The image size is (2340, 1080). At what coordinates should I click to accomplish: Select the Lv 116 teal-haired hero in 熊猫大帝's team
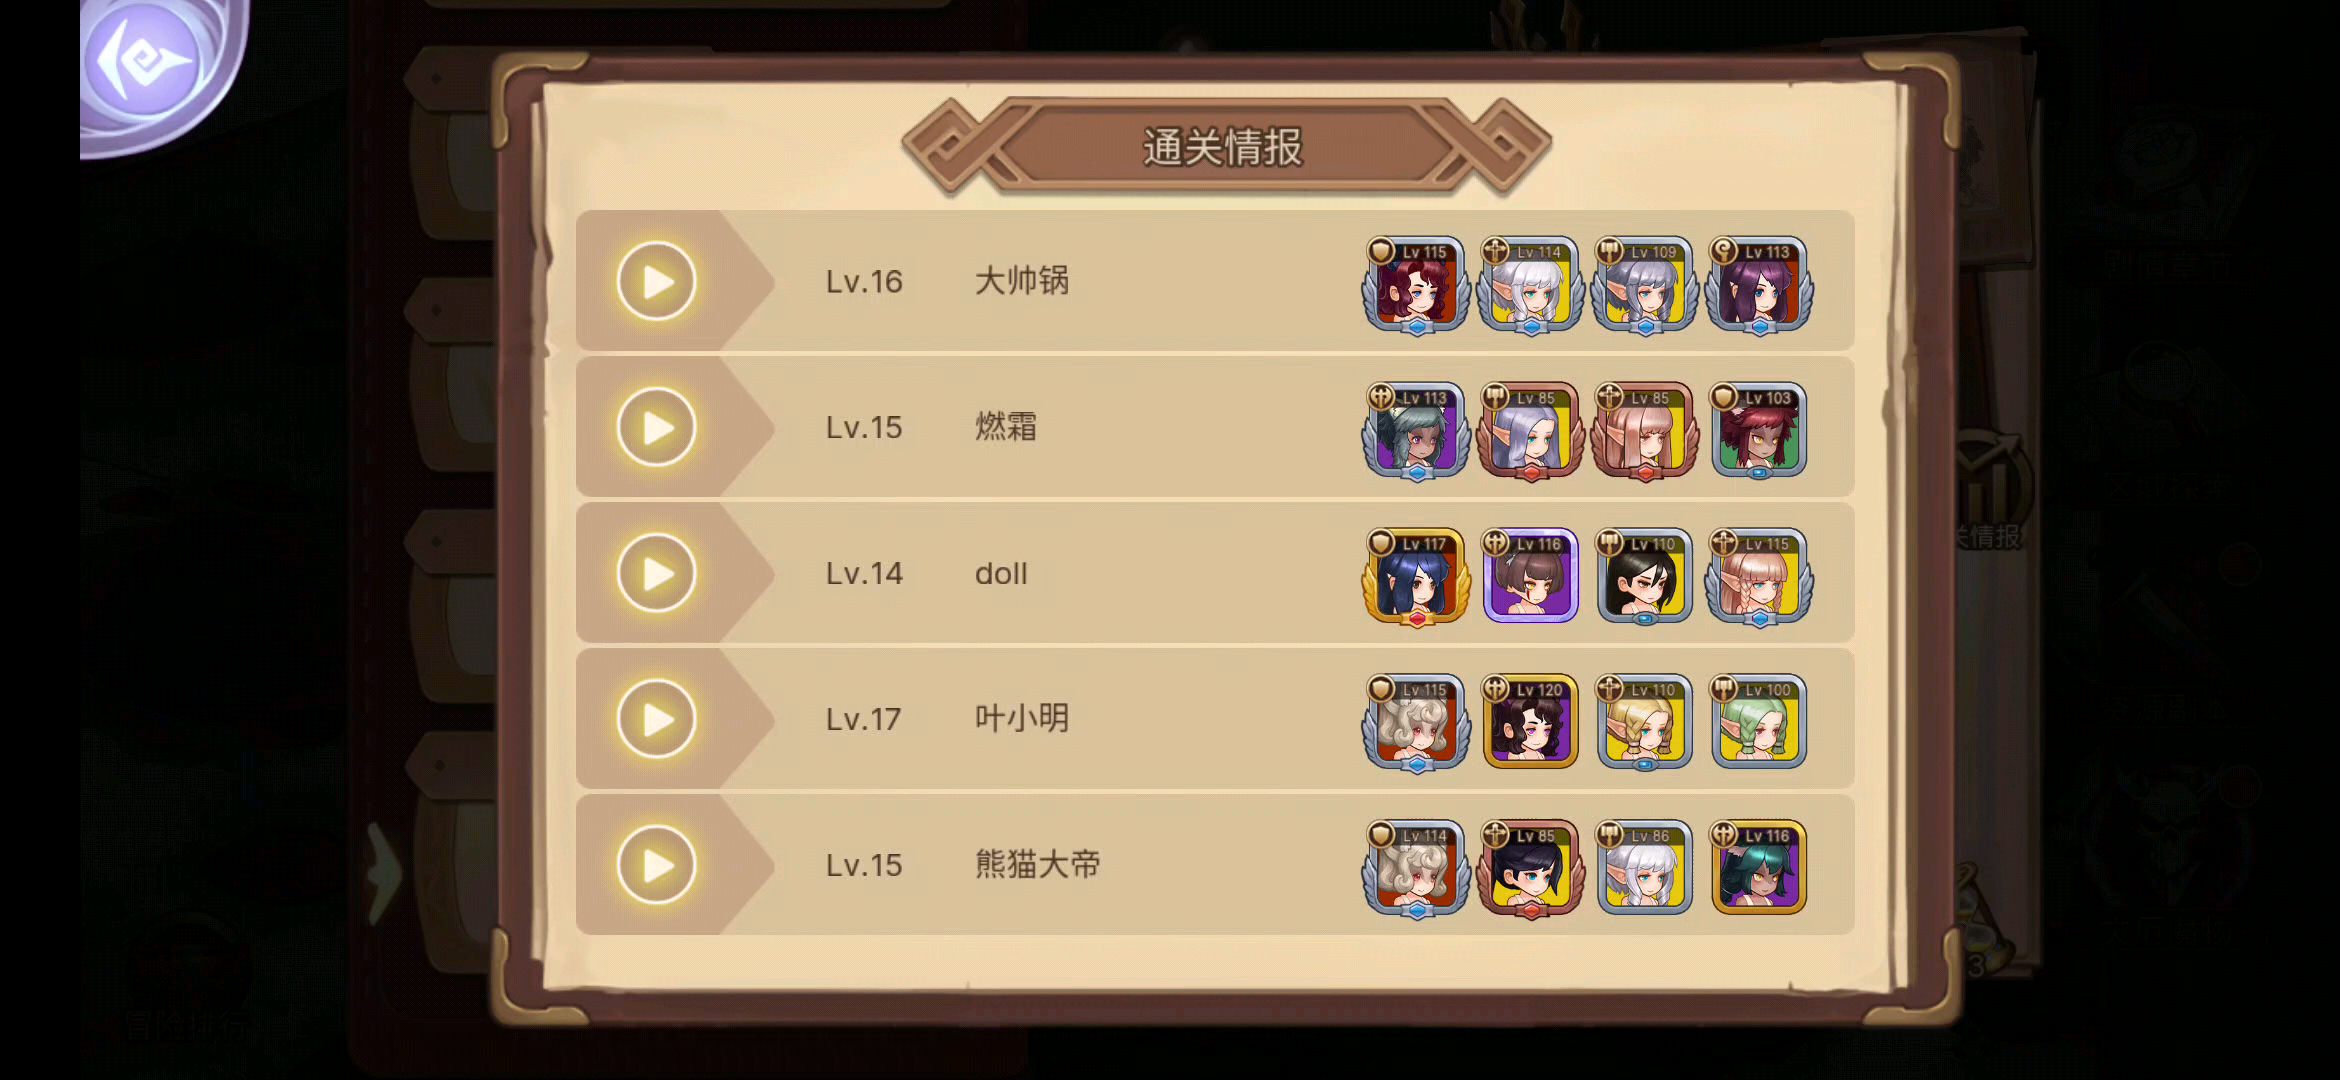(x=1759, y=868)
